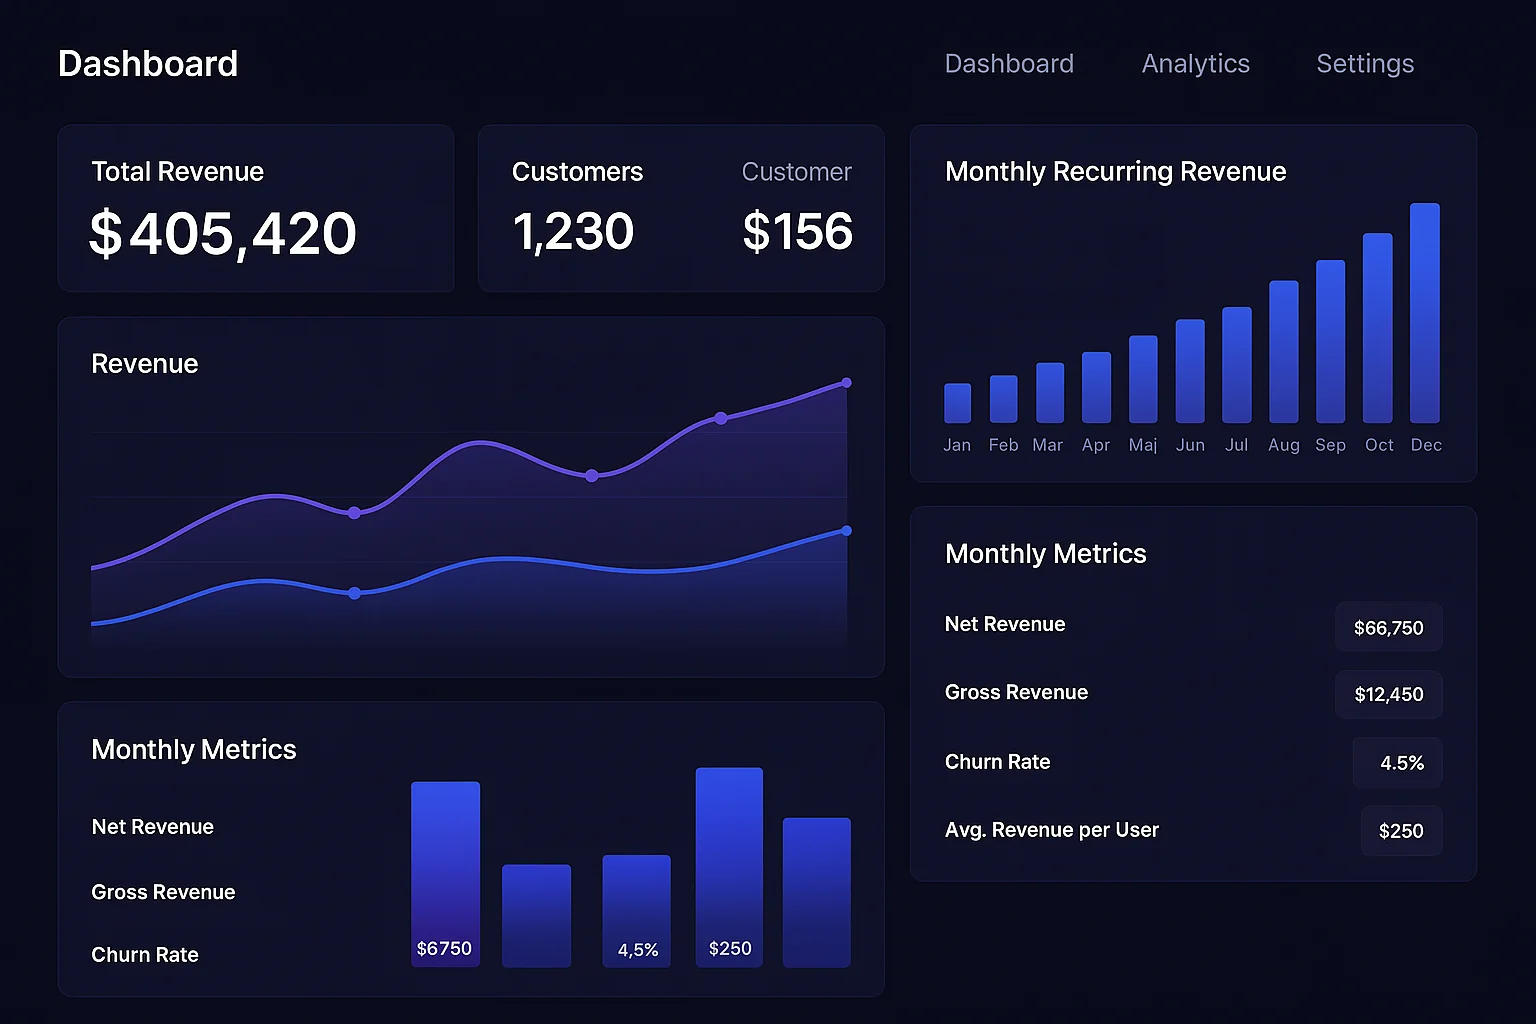Select the Customers count 1,230
1536x1024 pixels.
coord(573,231)
